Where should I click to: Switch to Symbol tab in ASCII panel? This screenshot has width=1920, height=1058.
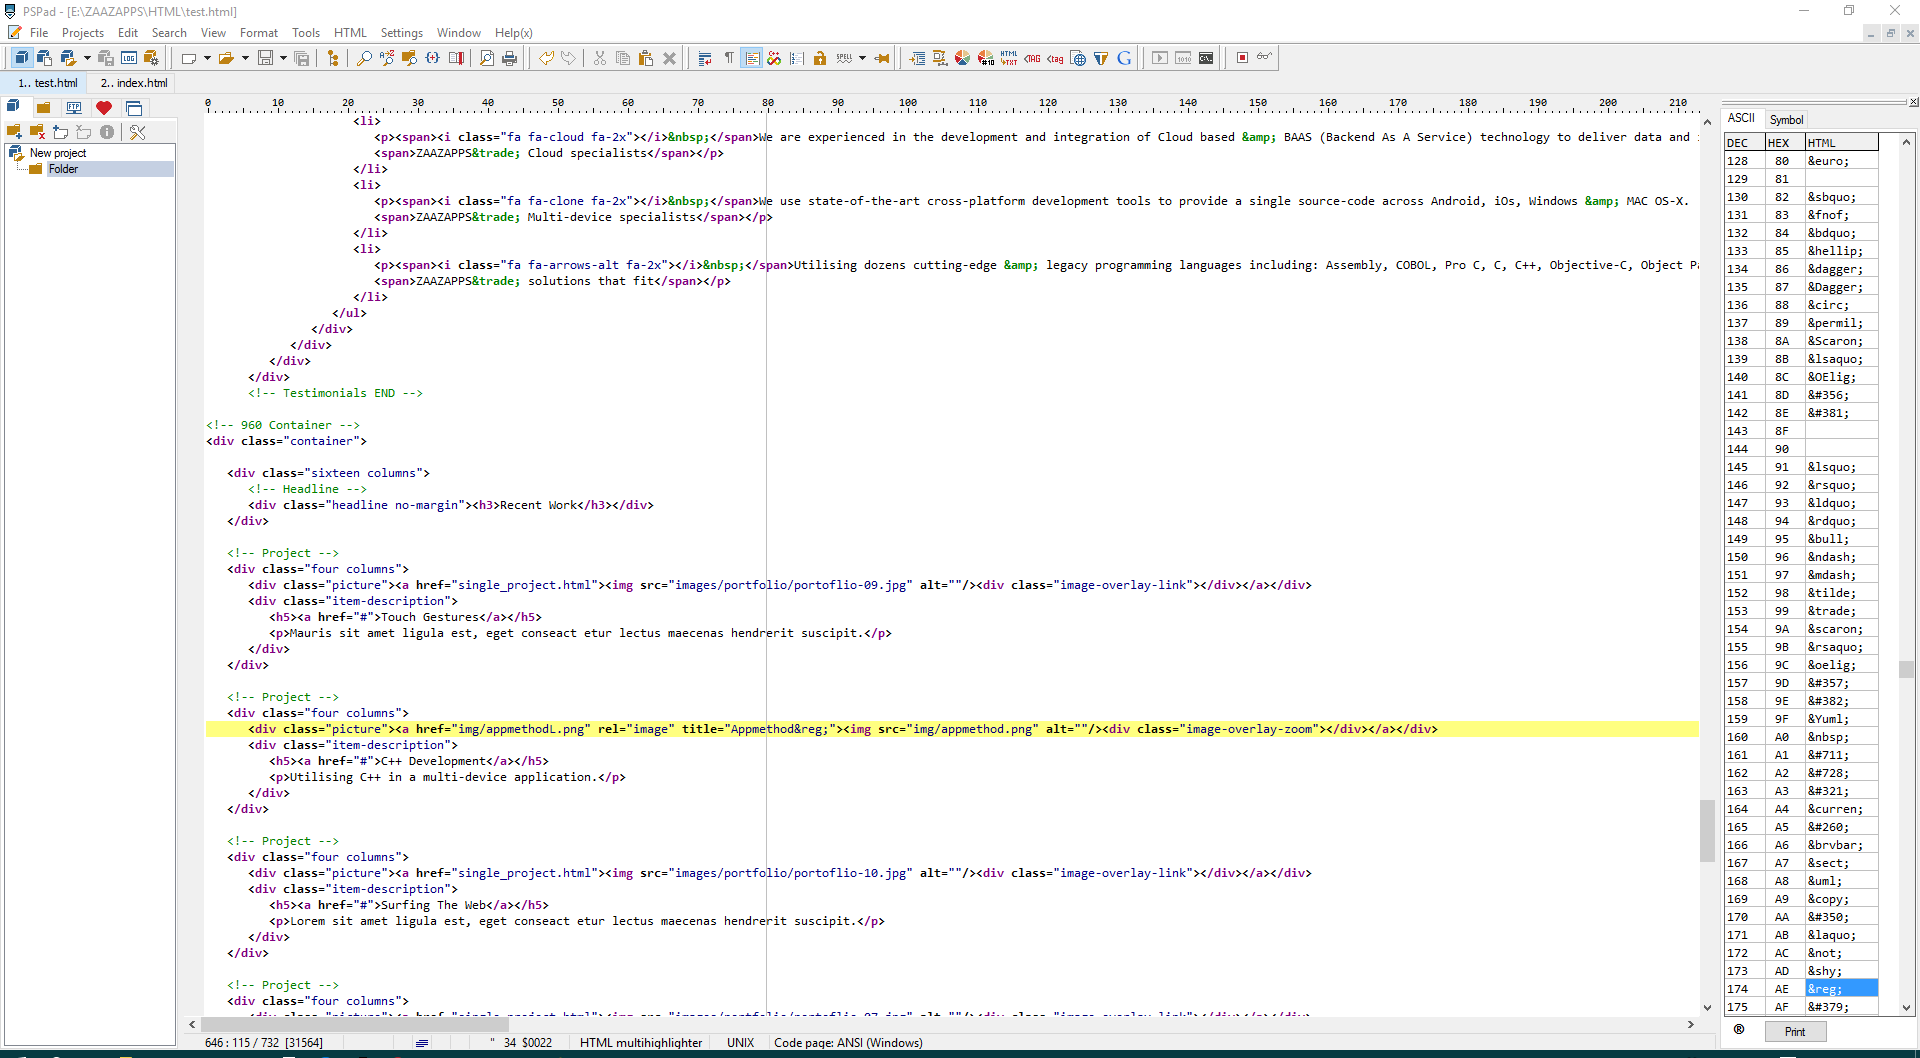pyautogui.click(x=1786, y=119)
